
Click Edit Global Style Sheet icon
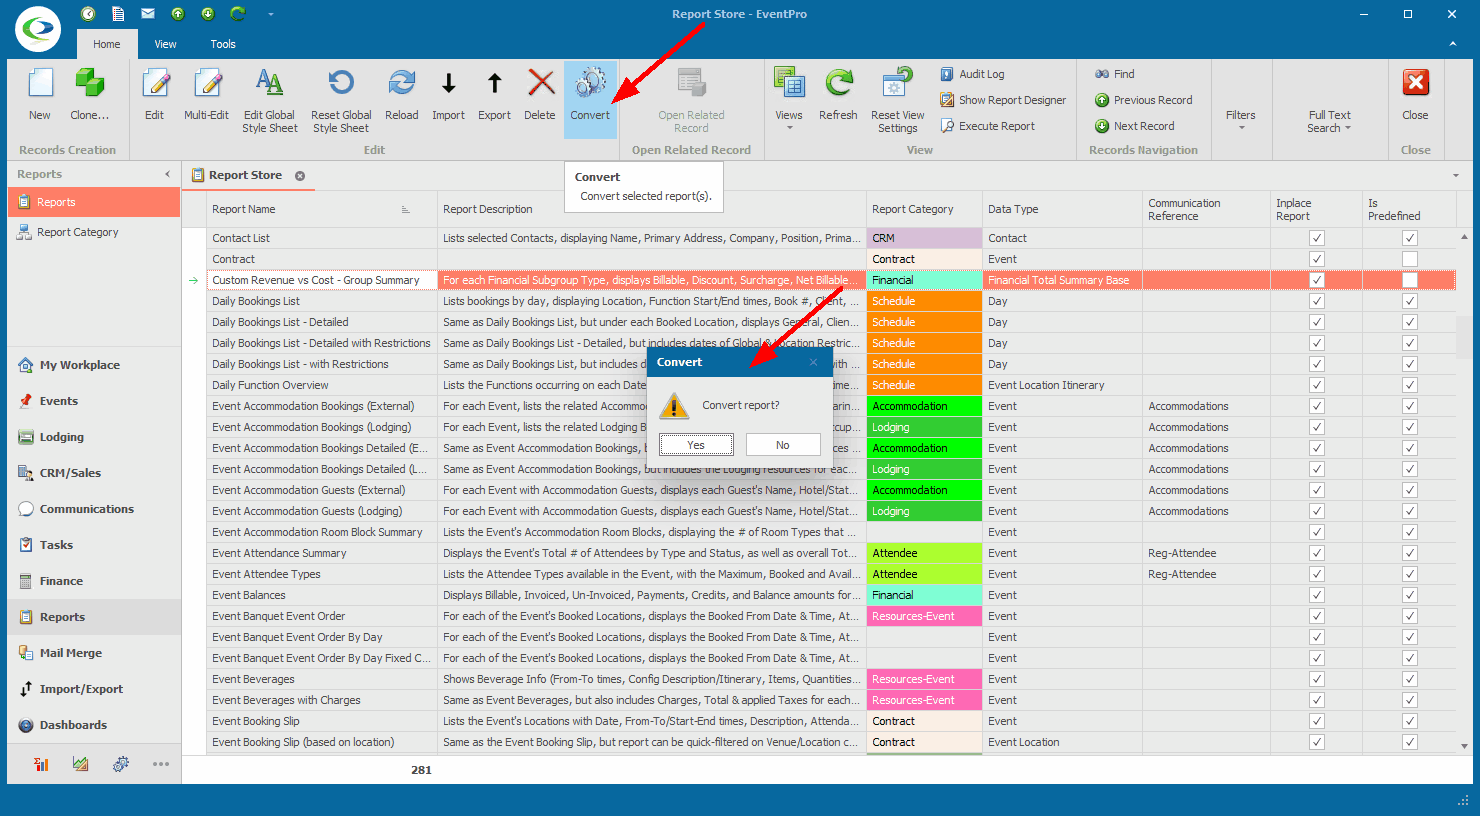click(x=269, y=83)
